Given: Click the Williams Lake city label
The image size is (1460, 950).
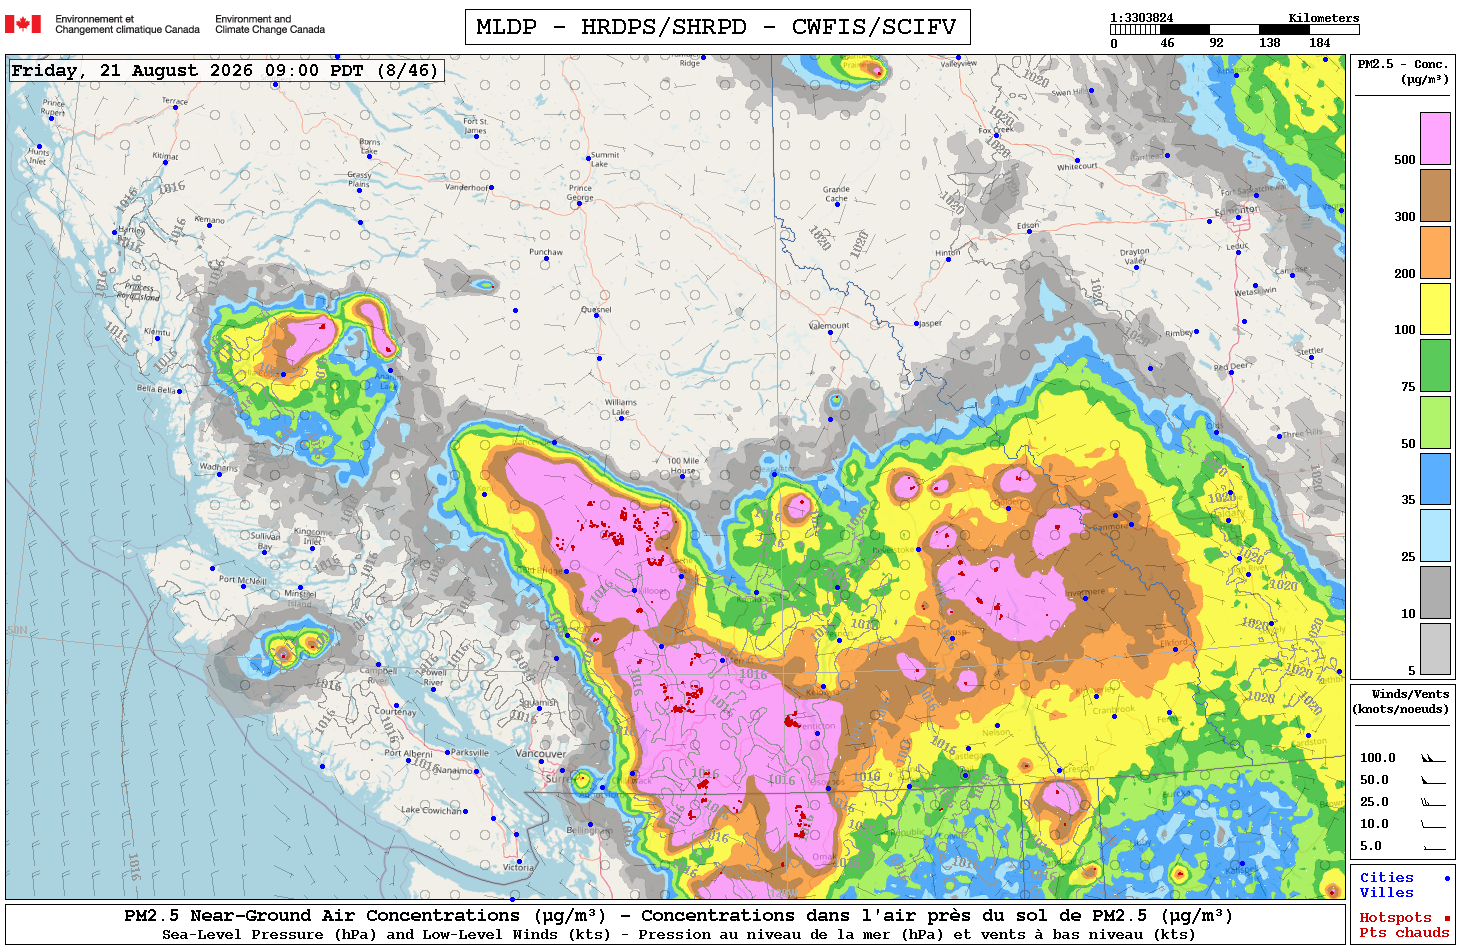Looking at the screenshot, I should pos(620,407).
